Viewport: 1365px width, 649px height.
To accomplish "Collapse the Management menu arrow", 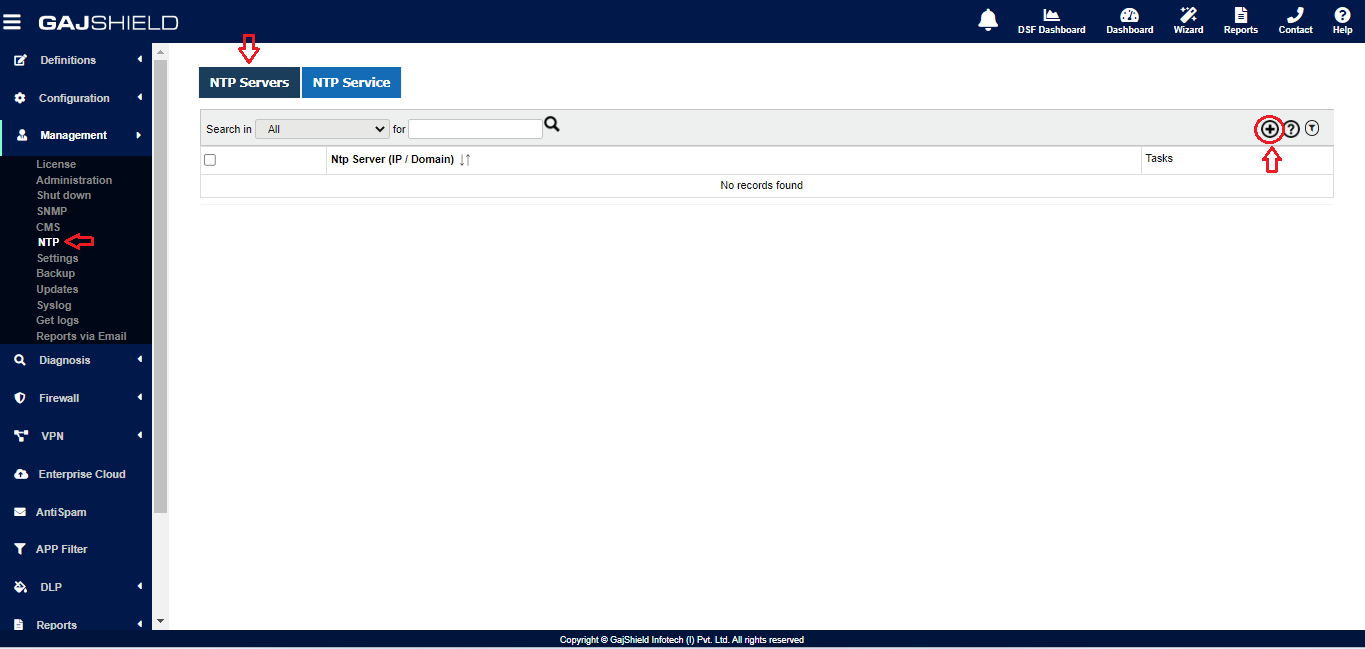I will coord(139,135).
